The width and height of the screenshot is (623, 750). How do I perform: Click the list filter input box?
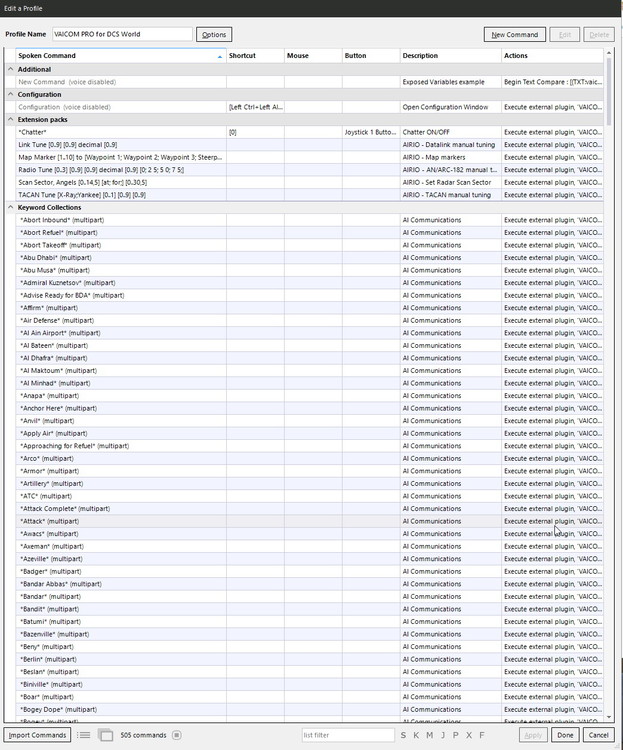(348, 735)
